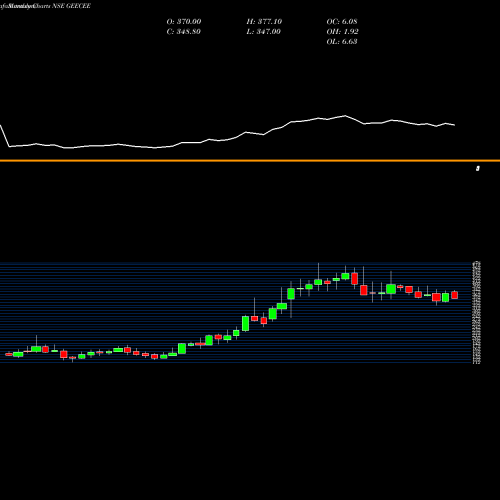500x500 pixels.
Task: Click the orange horizontal baseline
Action: (x=250, y=161)
